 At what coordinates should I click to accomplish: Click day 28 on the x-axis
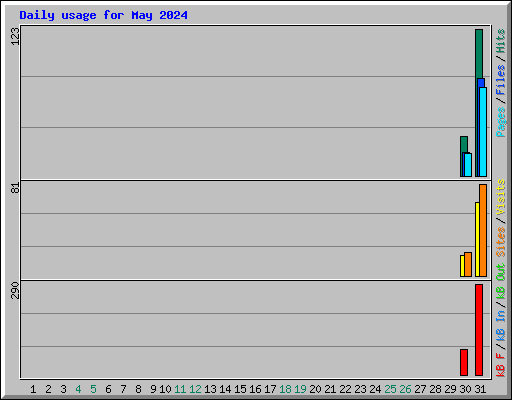(435, 389)
